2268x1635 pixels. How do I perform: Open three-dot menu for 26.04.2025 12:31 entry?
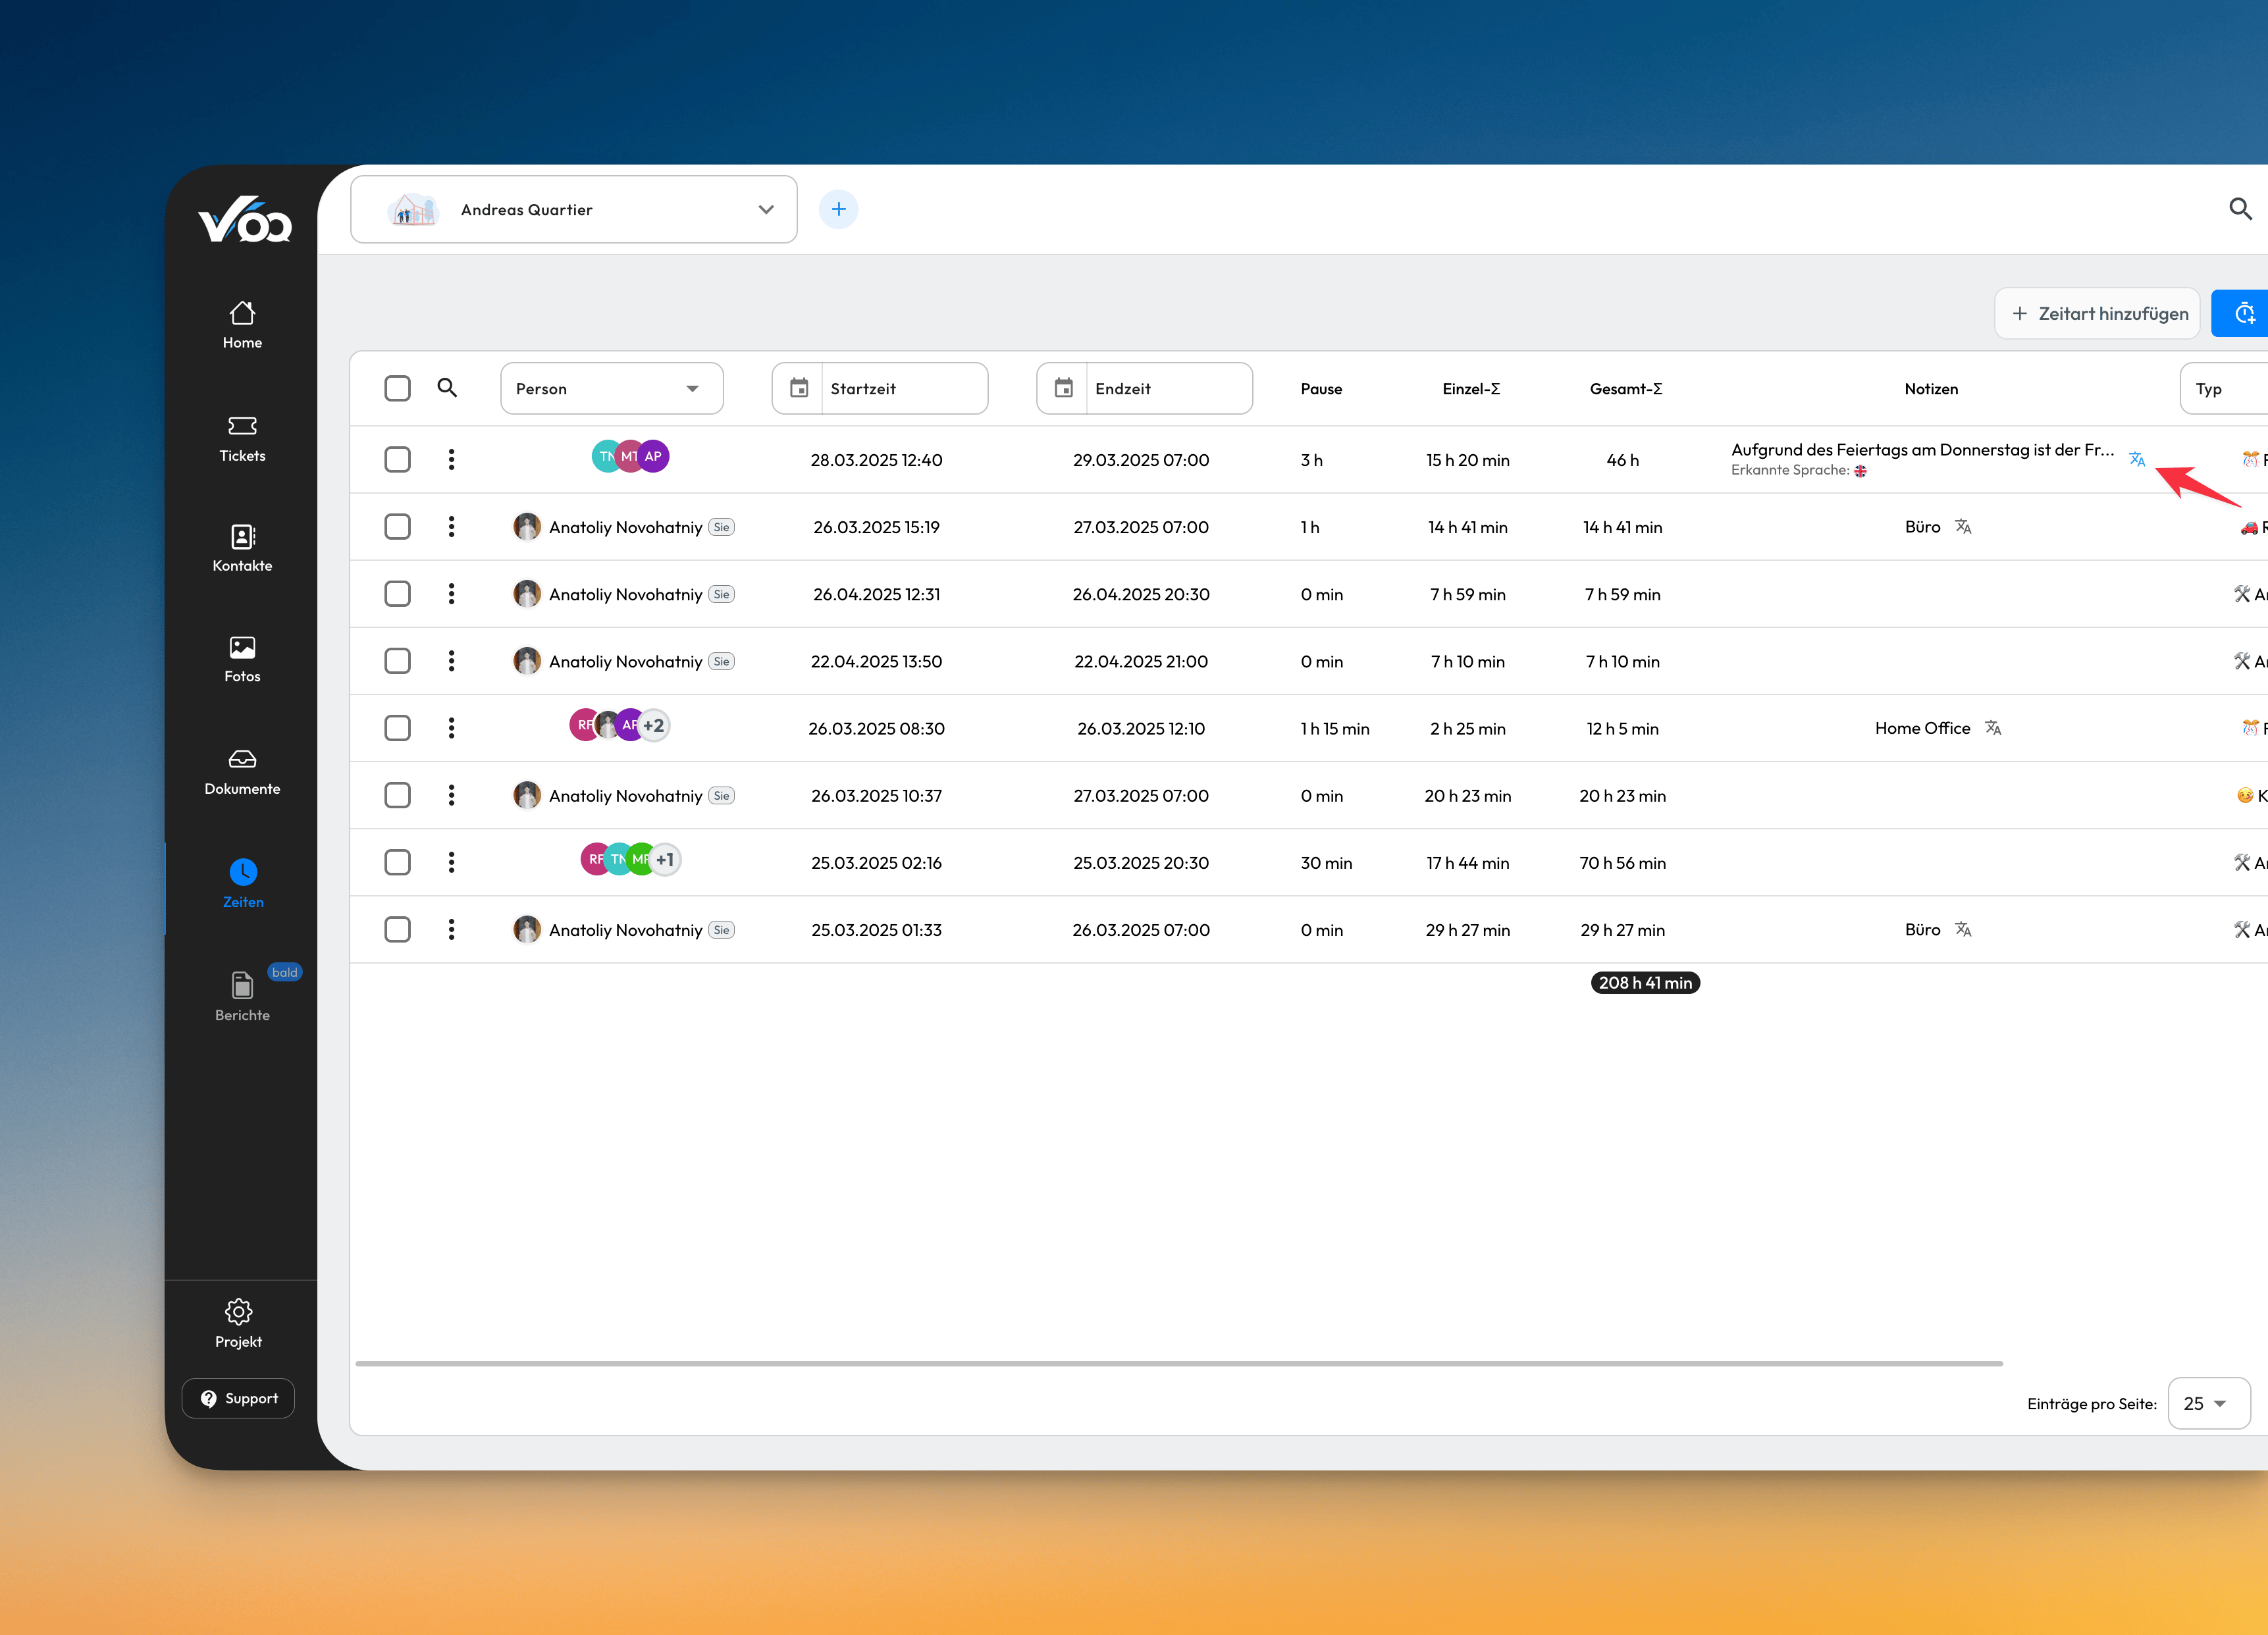click(451, 594)
